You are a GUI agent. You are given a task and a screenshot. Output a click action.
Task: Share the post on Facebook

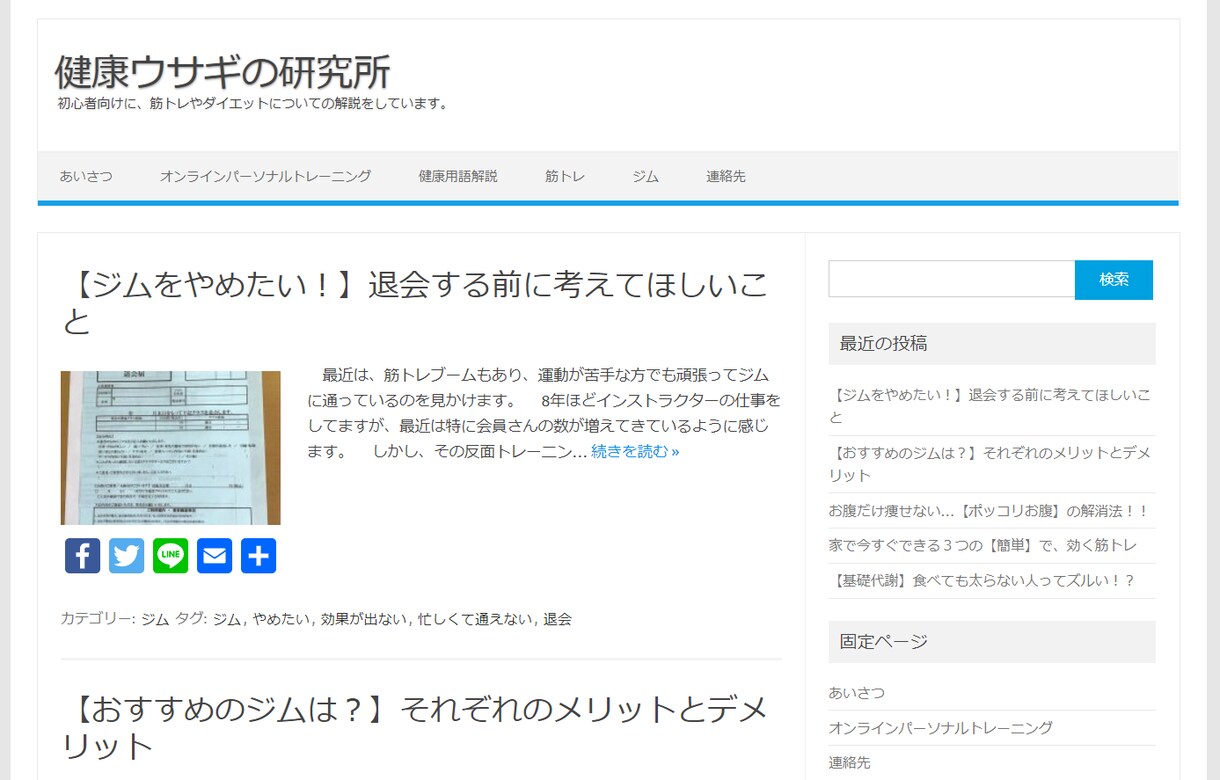tap(83, 556)
